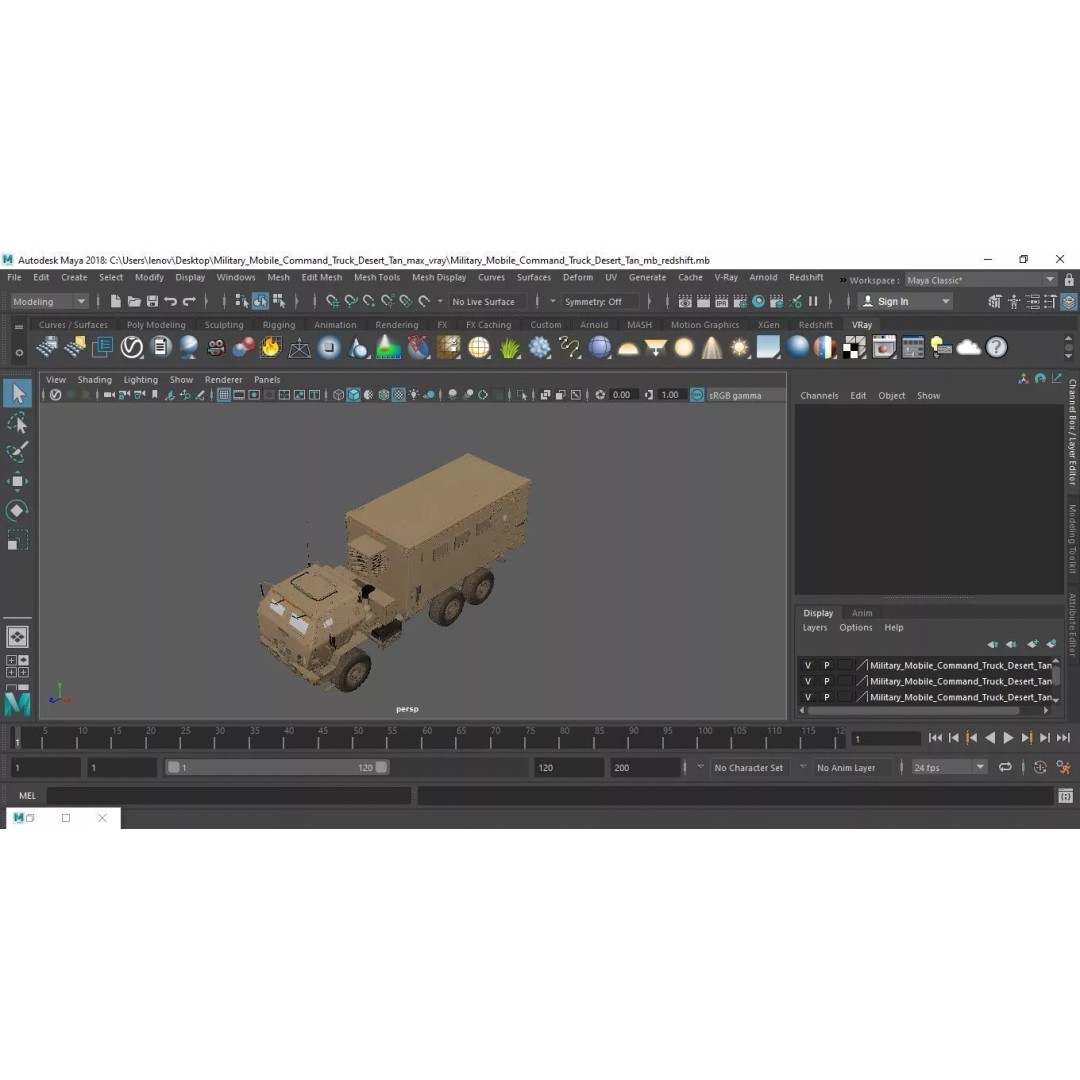Open the Modeling menu set dropdown
This screenshot has height=1080, width=1080.
pos(50,302)
